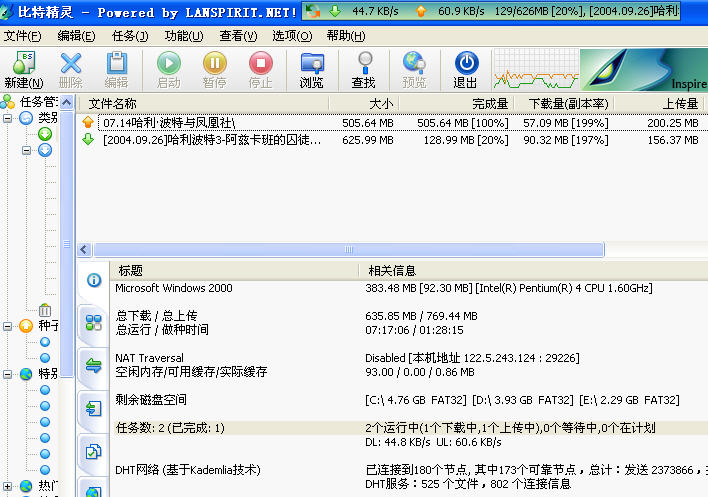Click the 635.85 MB / 769.44 MB value
Screen dimensions: 708x497
click(x=421, y=316)
